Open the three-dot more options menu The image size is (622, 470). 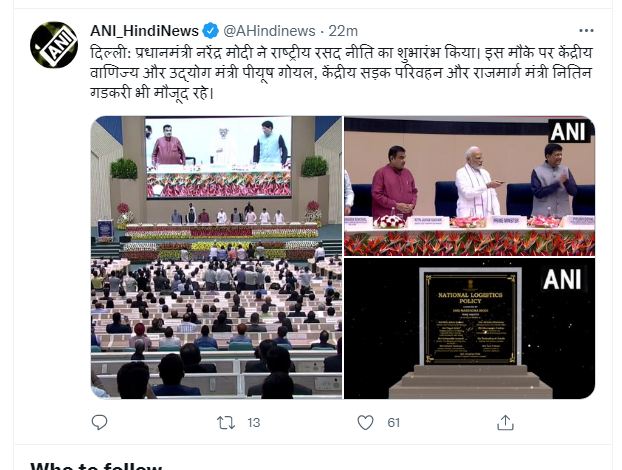(586, 31)
